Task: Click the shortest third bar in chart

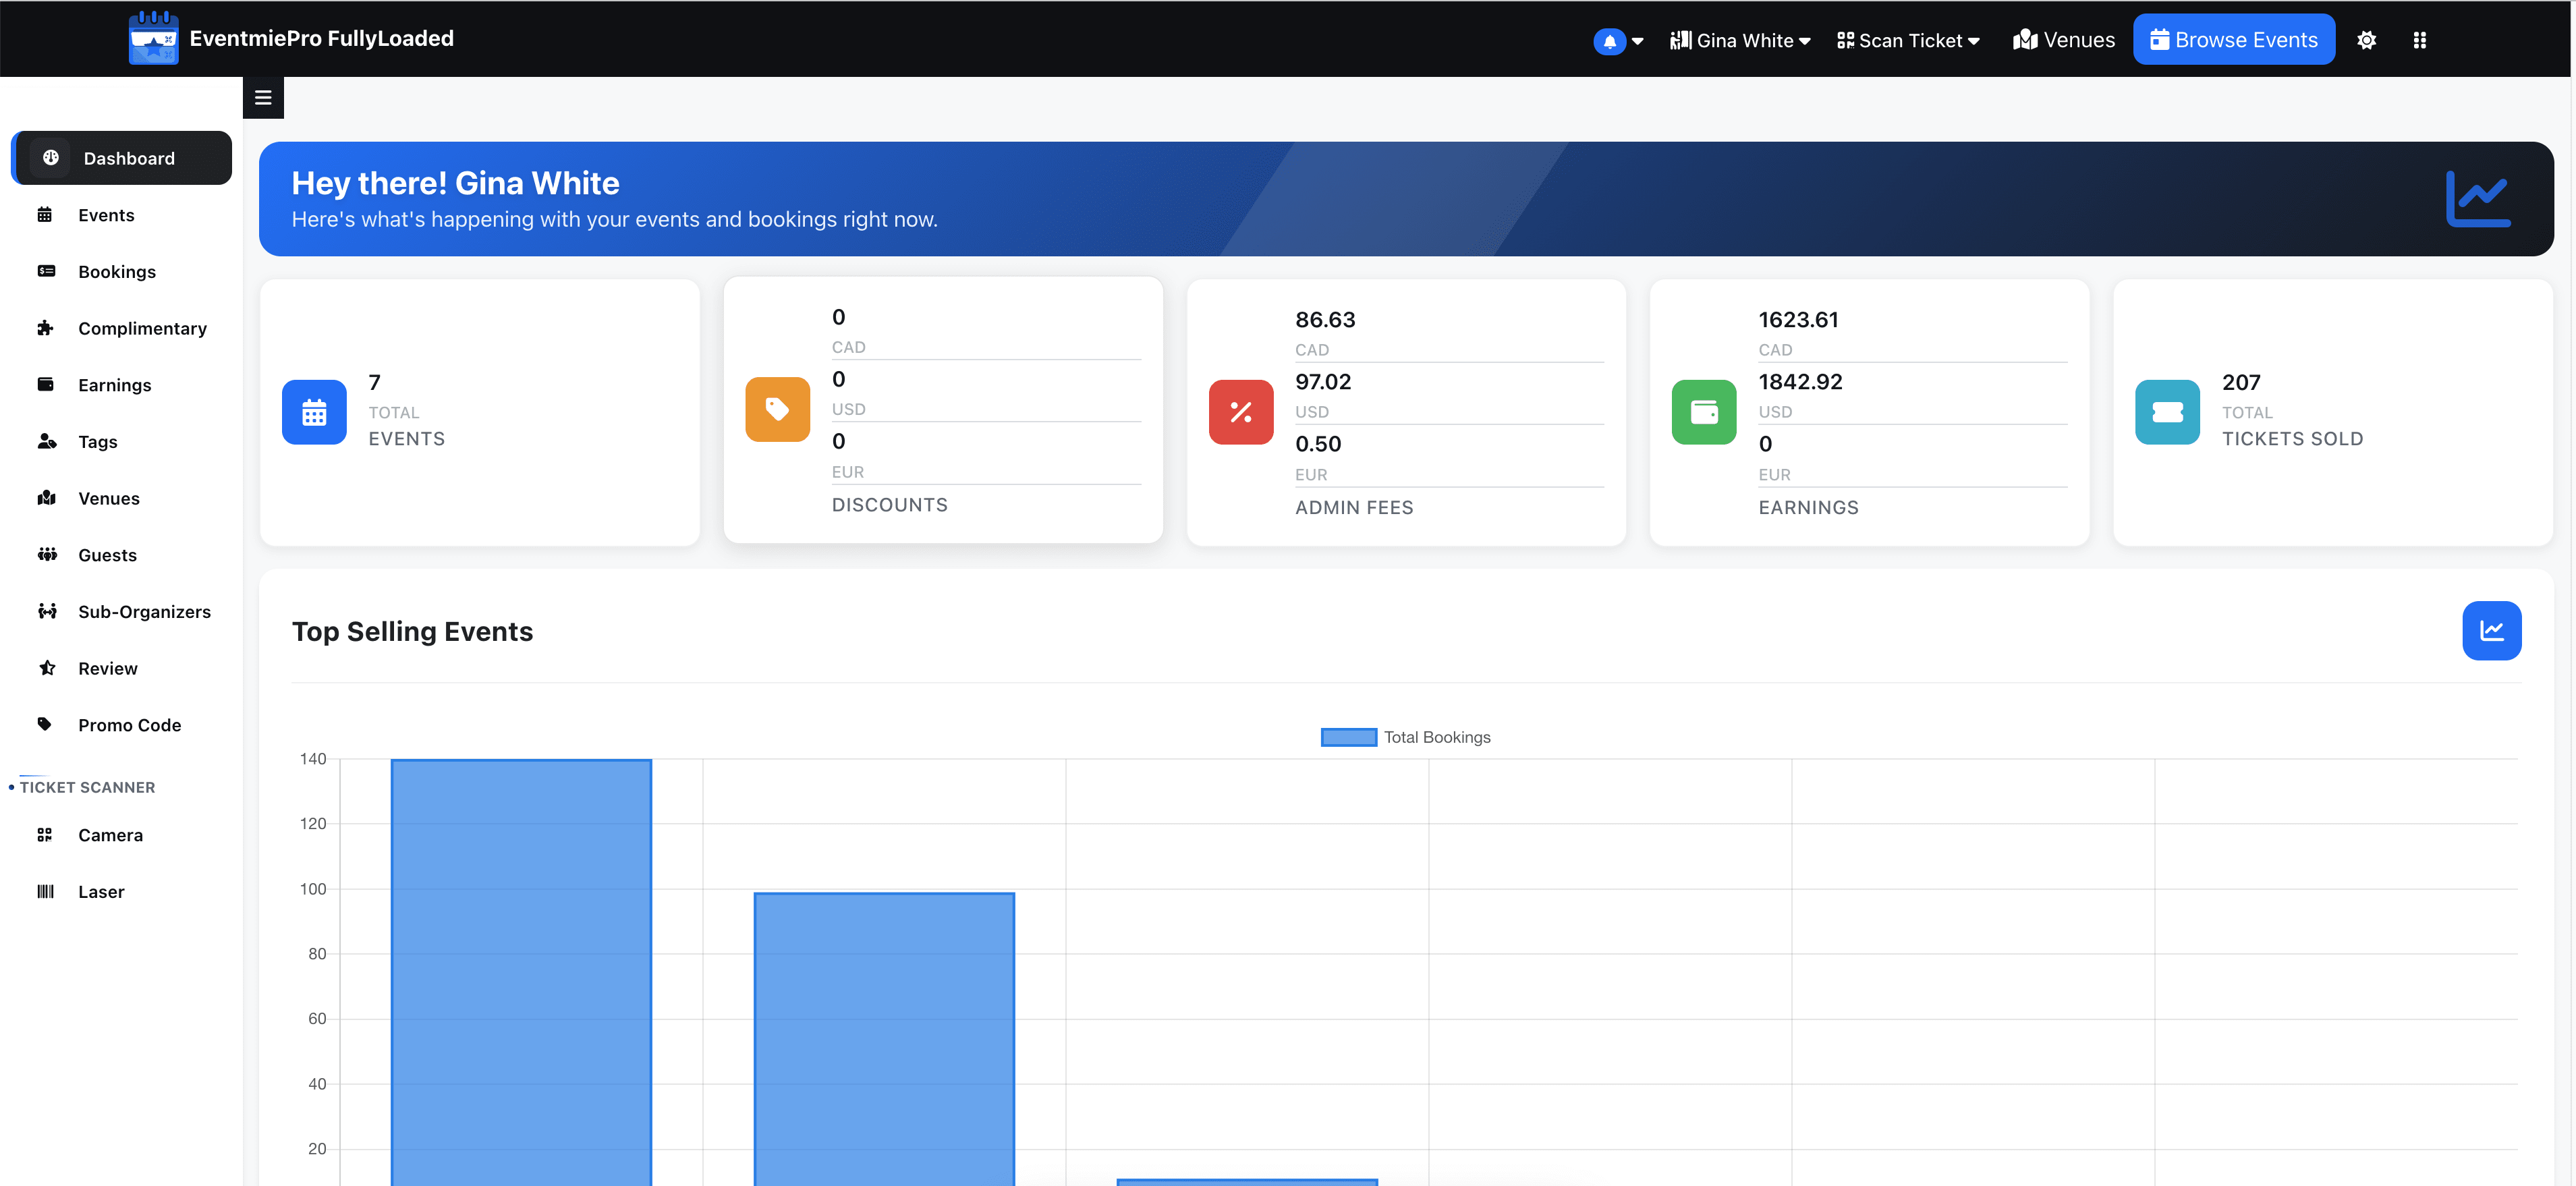Action: click(x=1247, y=1182)
